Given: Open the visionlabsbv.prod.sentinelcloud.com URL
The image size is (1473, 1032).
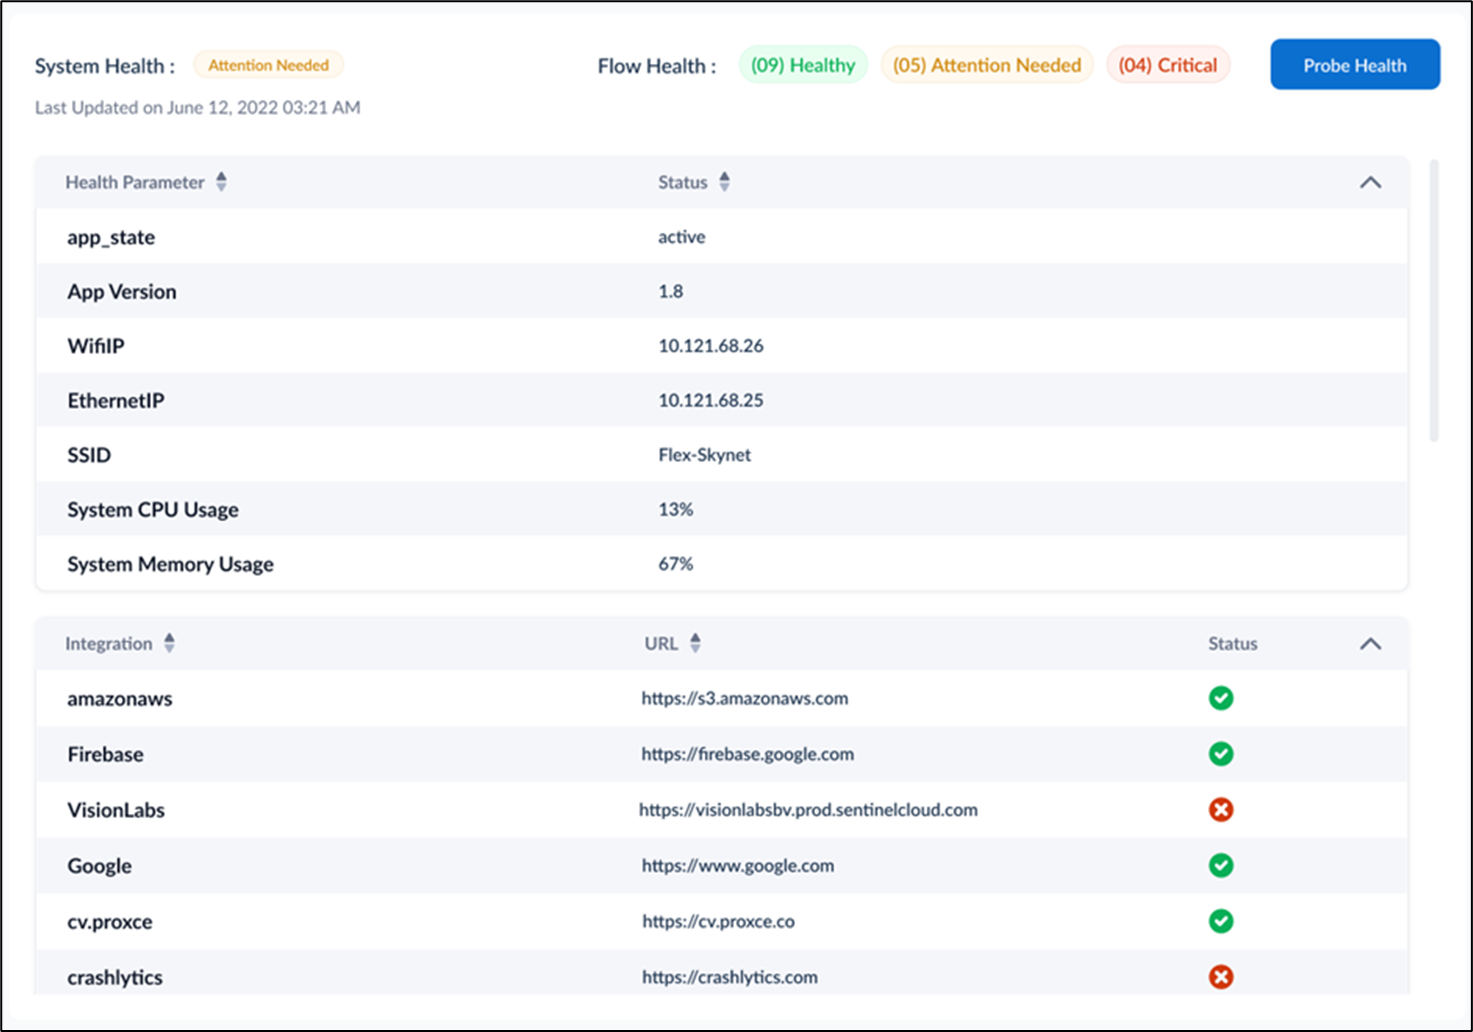Looking at the screenshot, I should [808, 809].
